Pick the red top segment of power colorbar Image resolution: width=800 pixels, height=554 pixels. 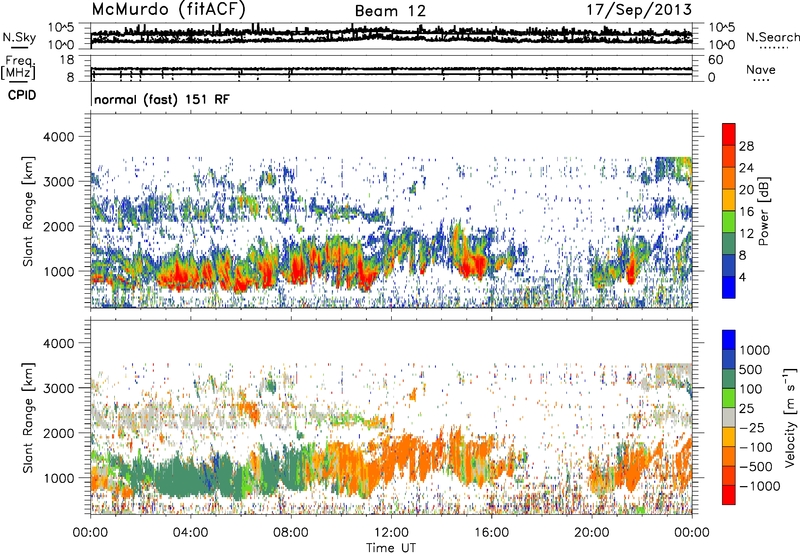pyautogui.click(x=729, y=135)
